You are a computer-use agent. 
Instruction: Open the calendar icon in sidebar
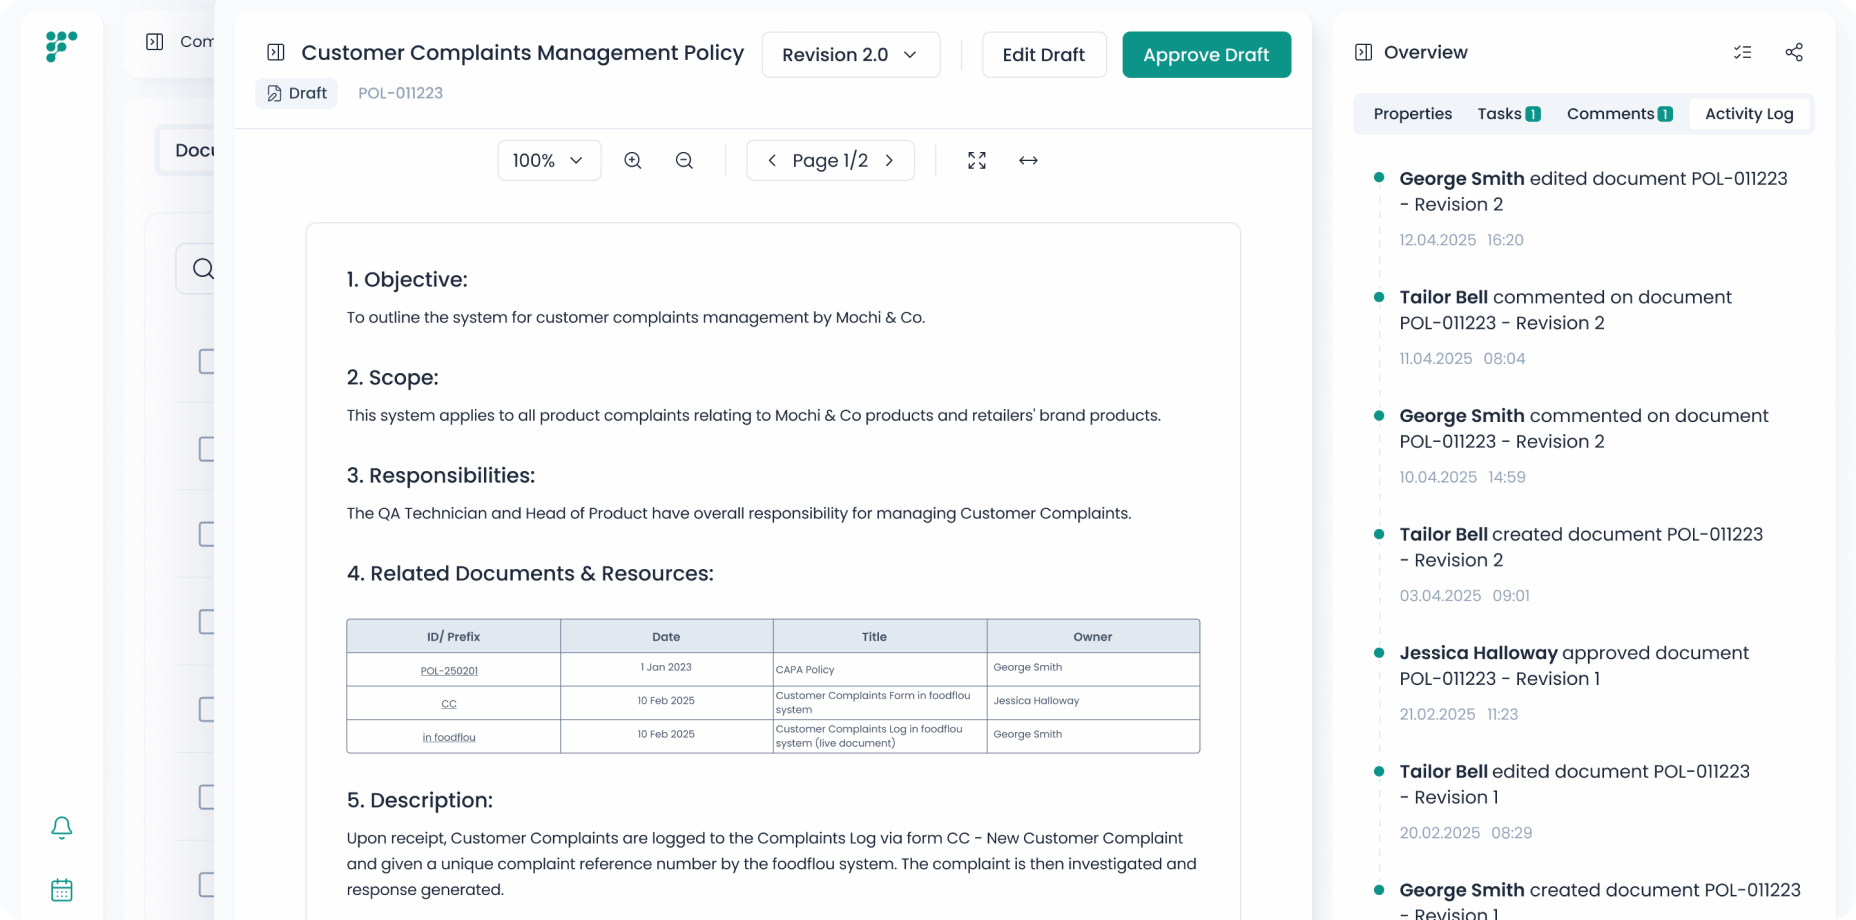pos(62,890)
